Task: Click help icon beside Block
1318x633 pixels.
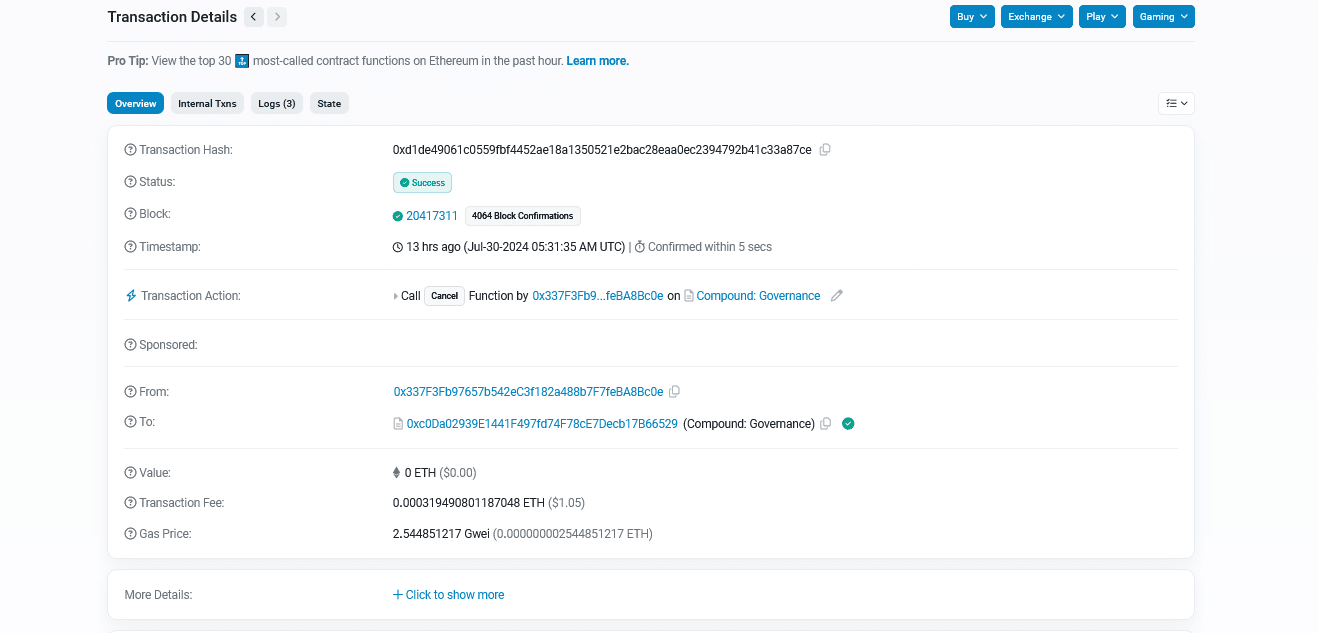Action: 130,214
